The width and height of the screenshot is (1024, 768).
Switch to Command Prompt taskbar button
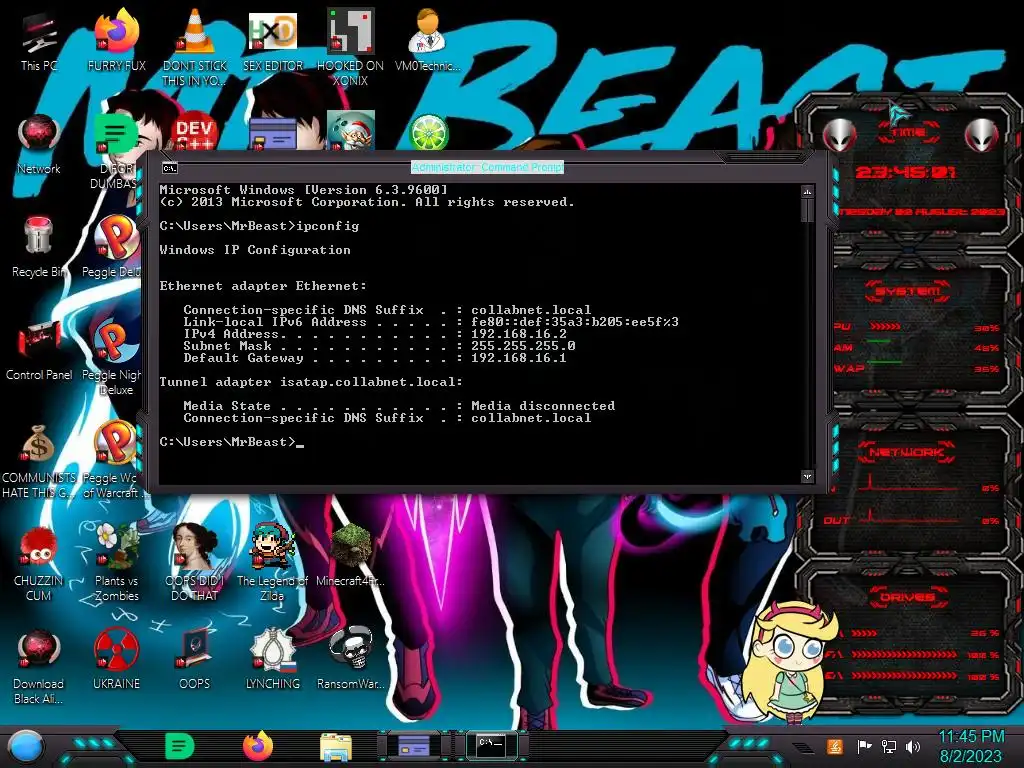[x=491, y=745]
